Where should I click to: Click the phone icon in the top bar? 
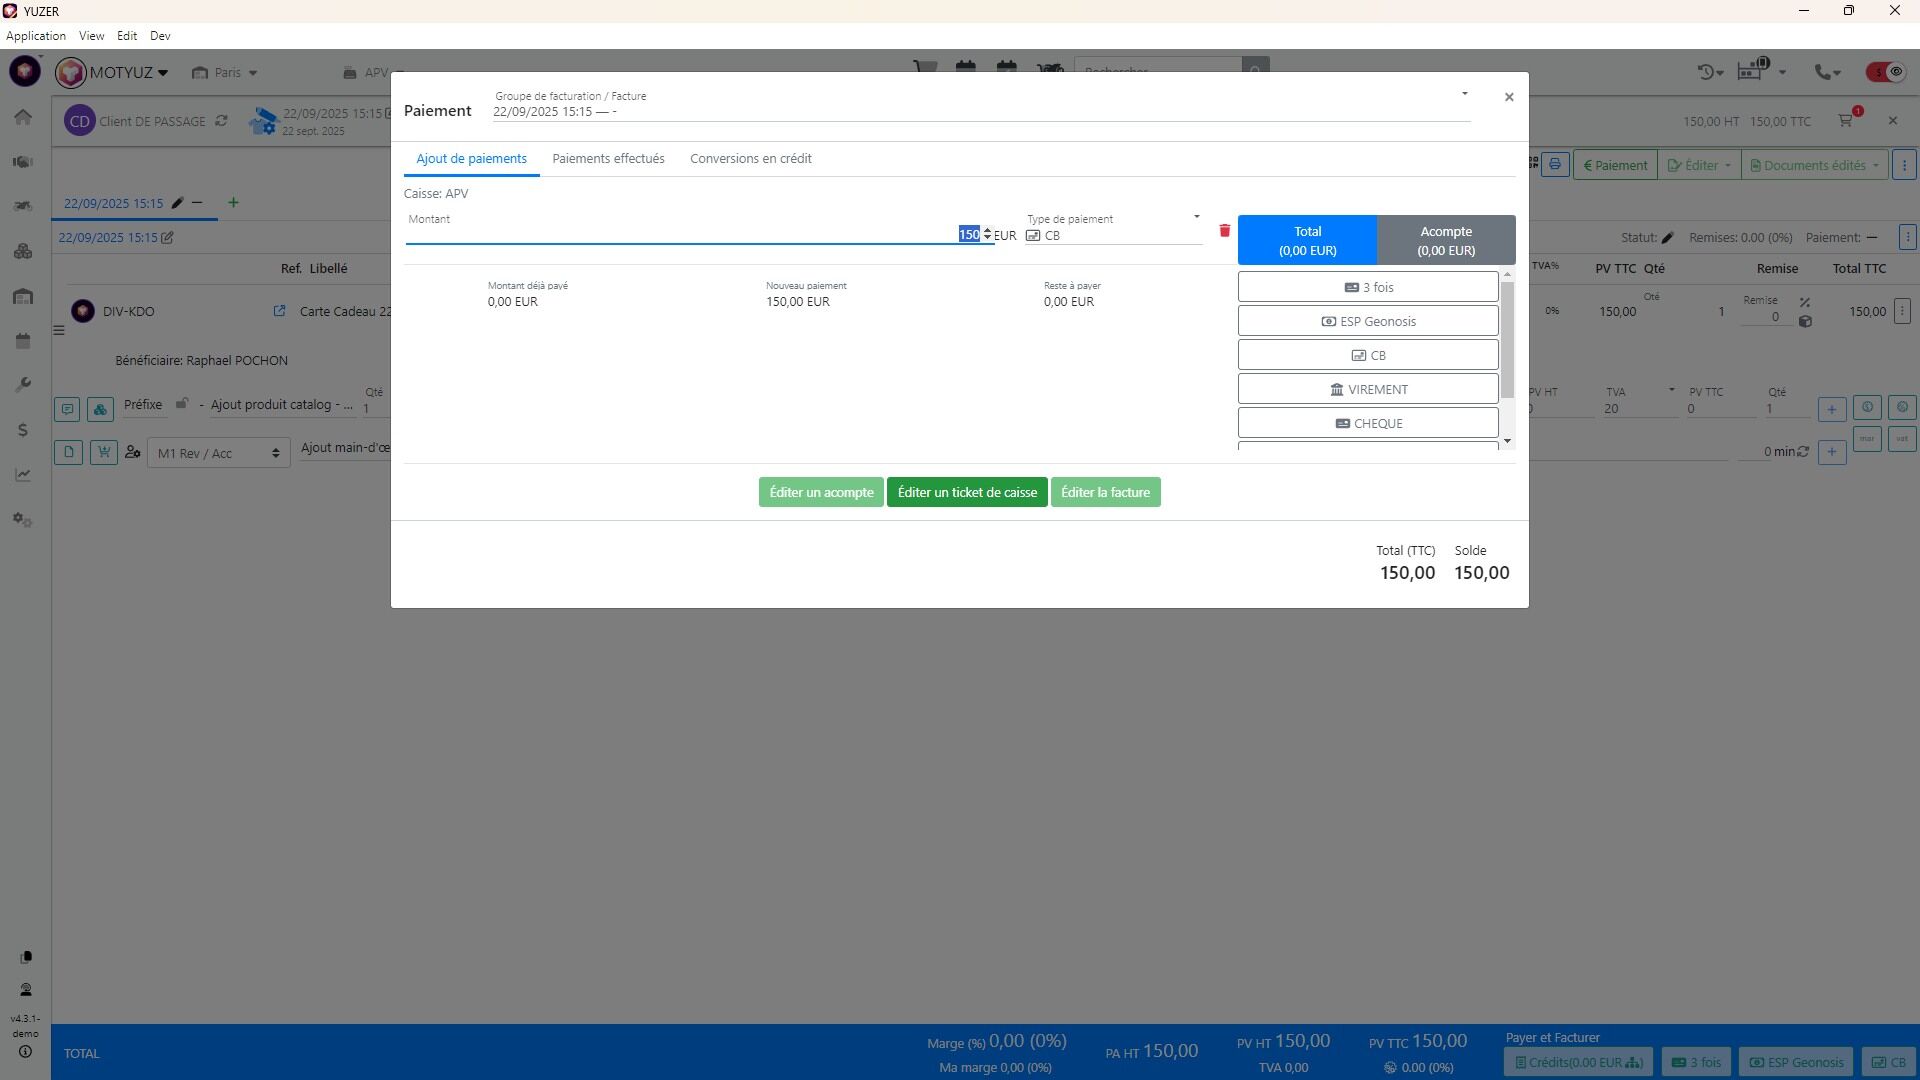click(1825, 72)
